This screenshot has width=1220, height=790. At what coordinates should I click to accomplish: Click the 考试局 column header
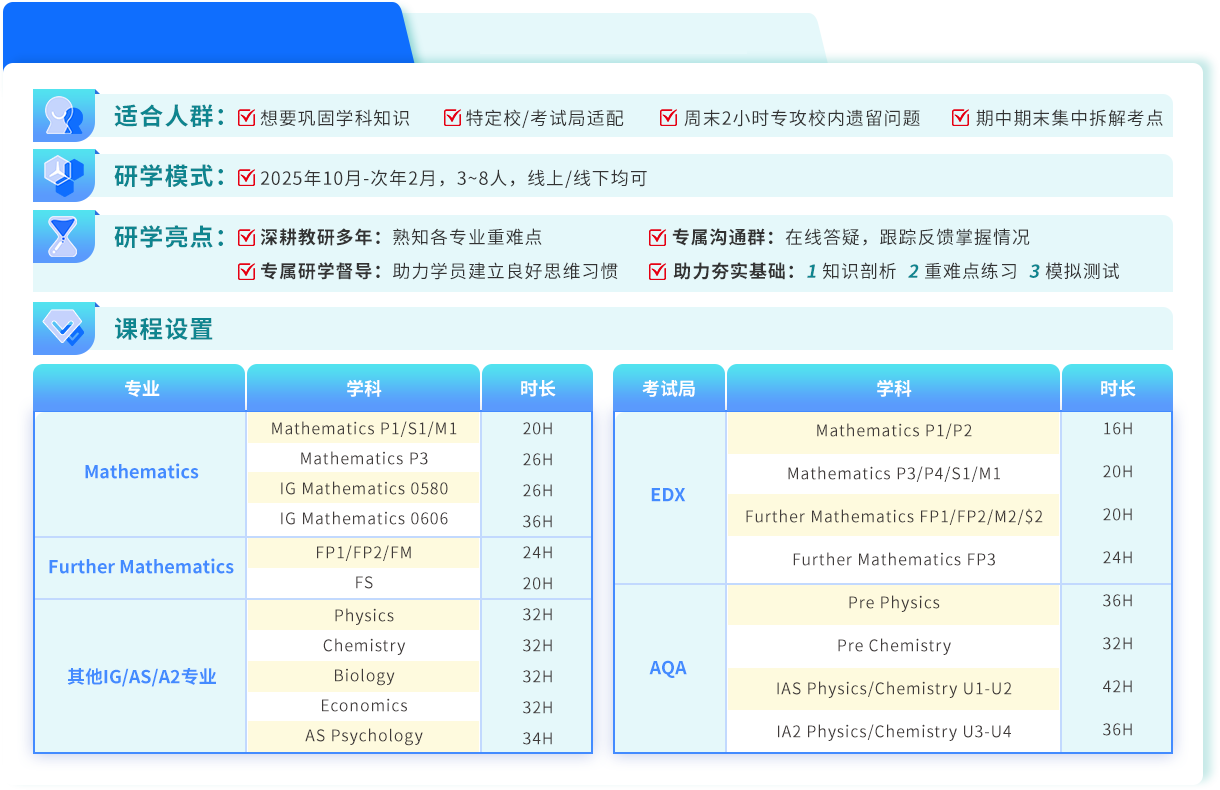tap(668, 389)
